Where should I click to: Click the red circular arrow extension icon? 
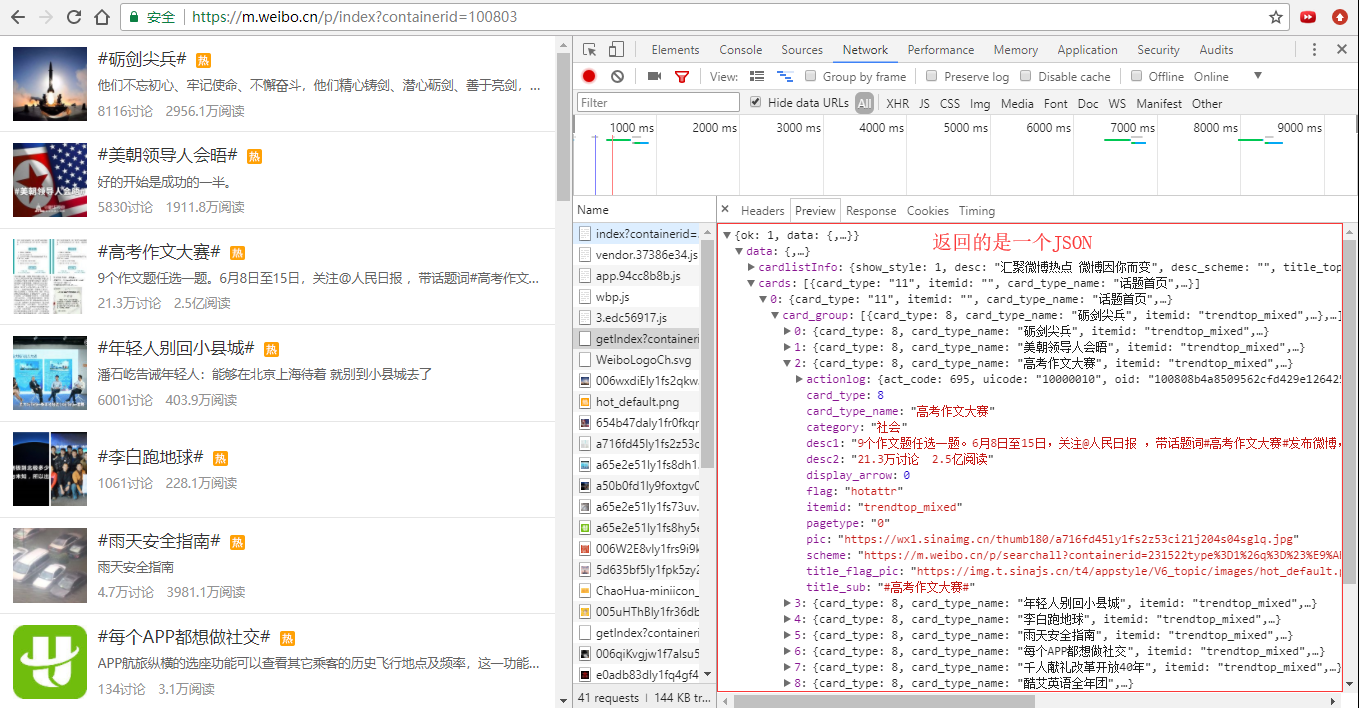[1339, 17]
